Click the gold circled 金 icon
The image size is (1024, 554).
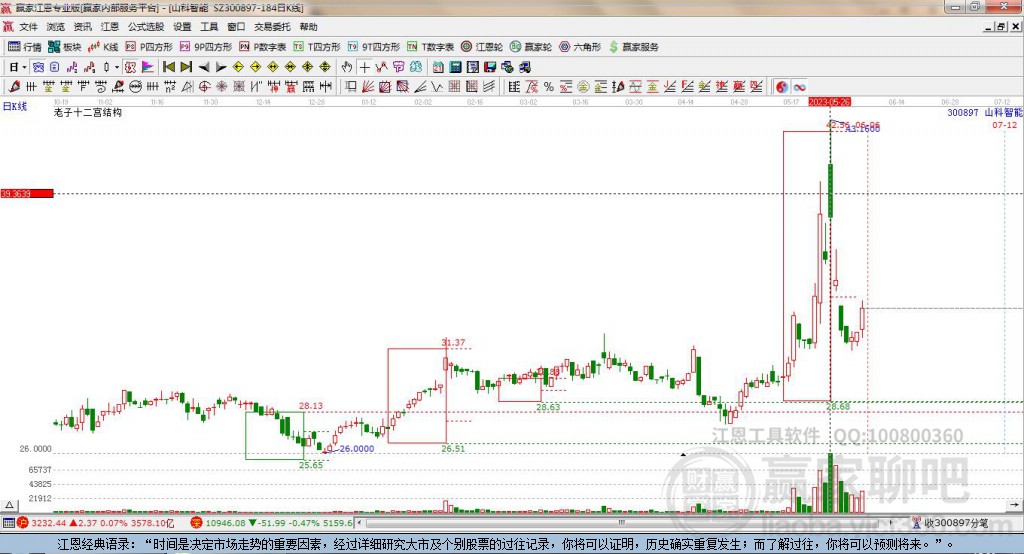(x=583, y=87)
